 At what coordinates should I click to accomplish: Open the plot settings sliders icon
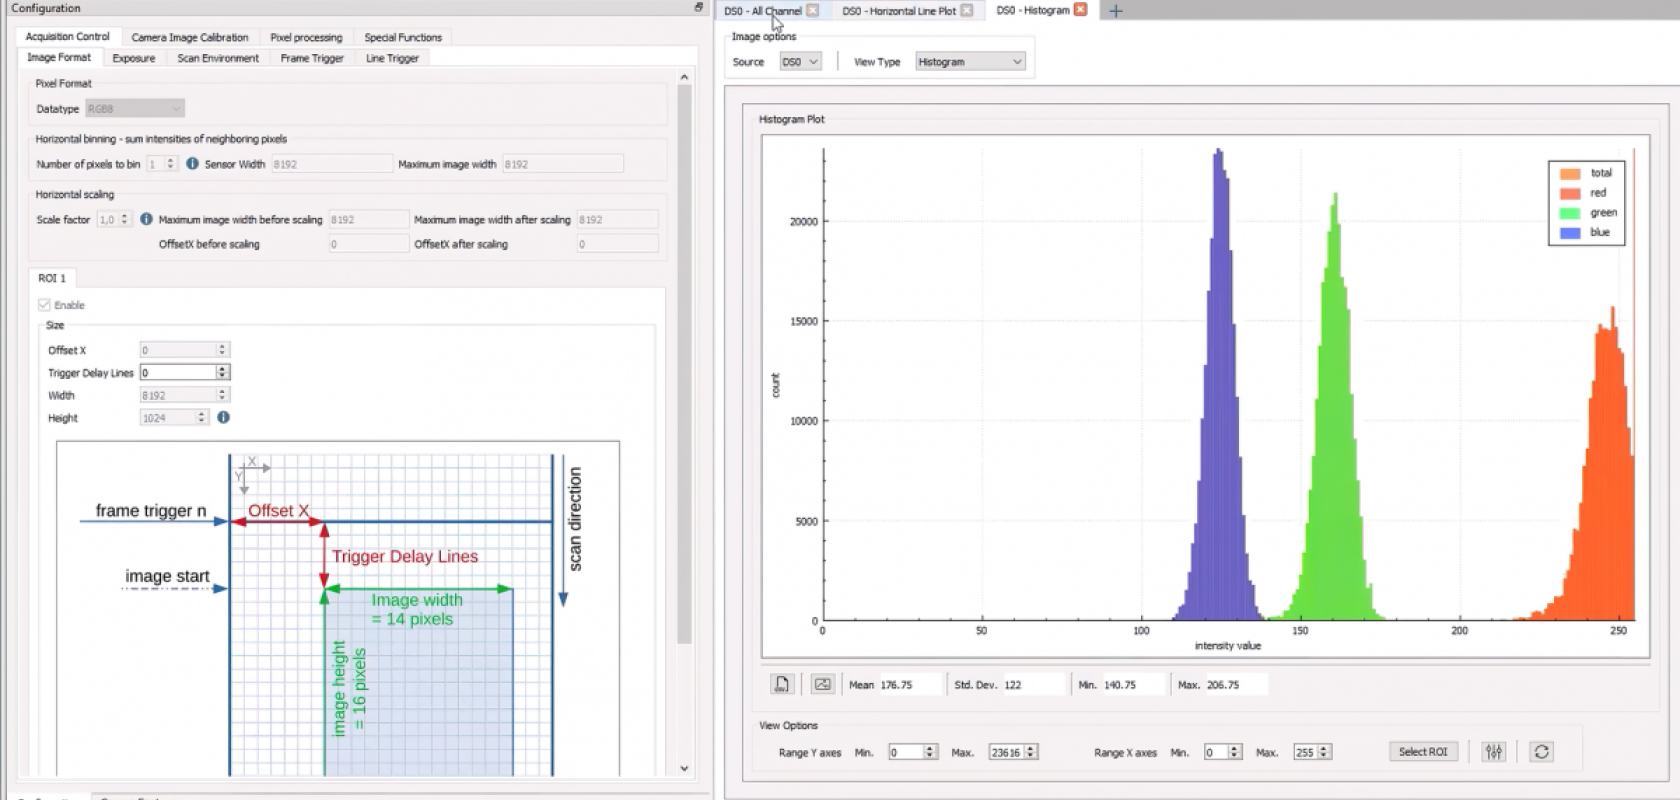click(1494, 752)
